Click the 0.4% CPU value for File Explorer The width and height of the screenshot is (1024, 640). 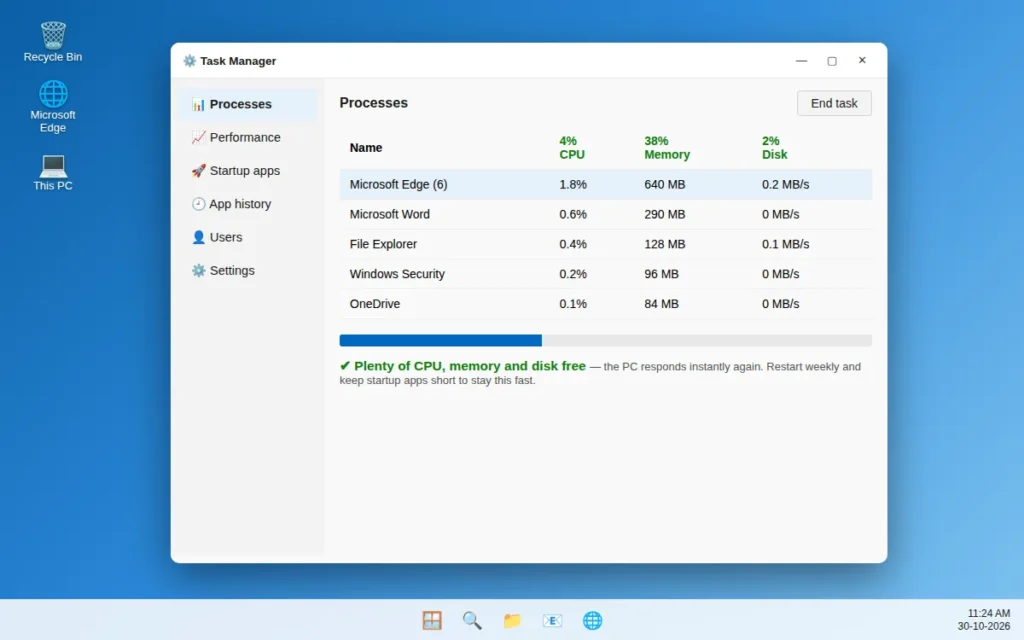573,244
